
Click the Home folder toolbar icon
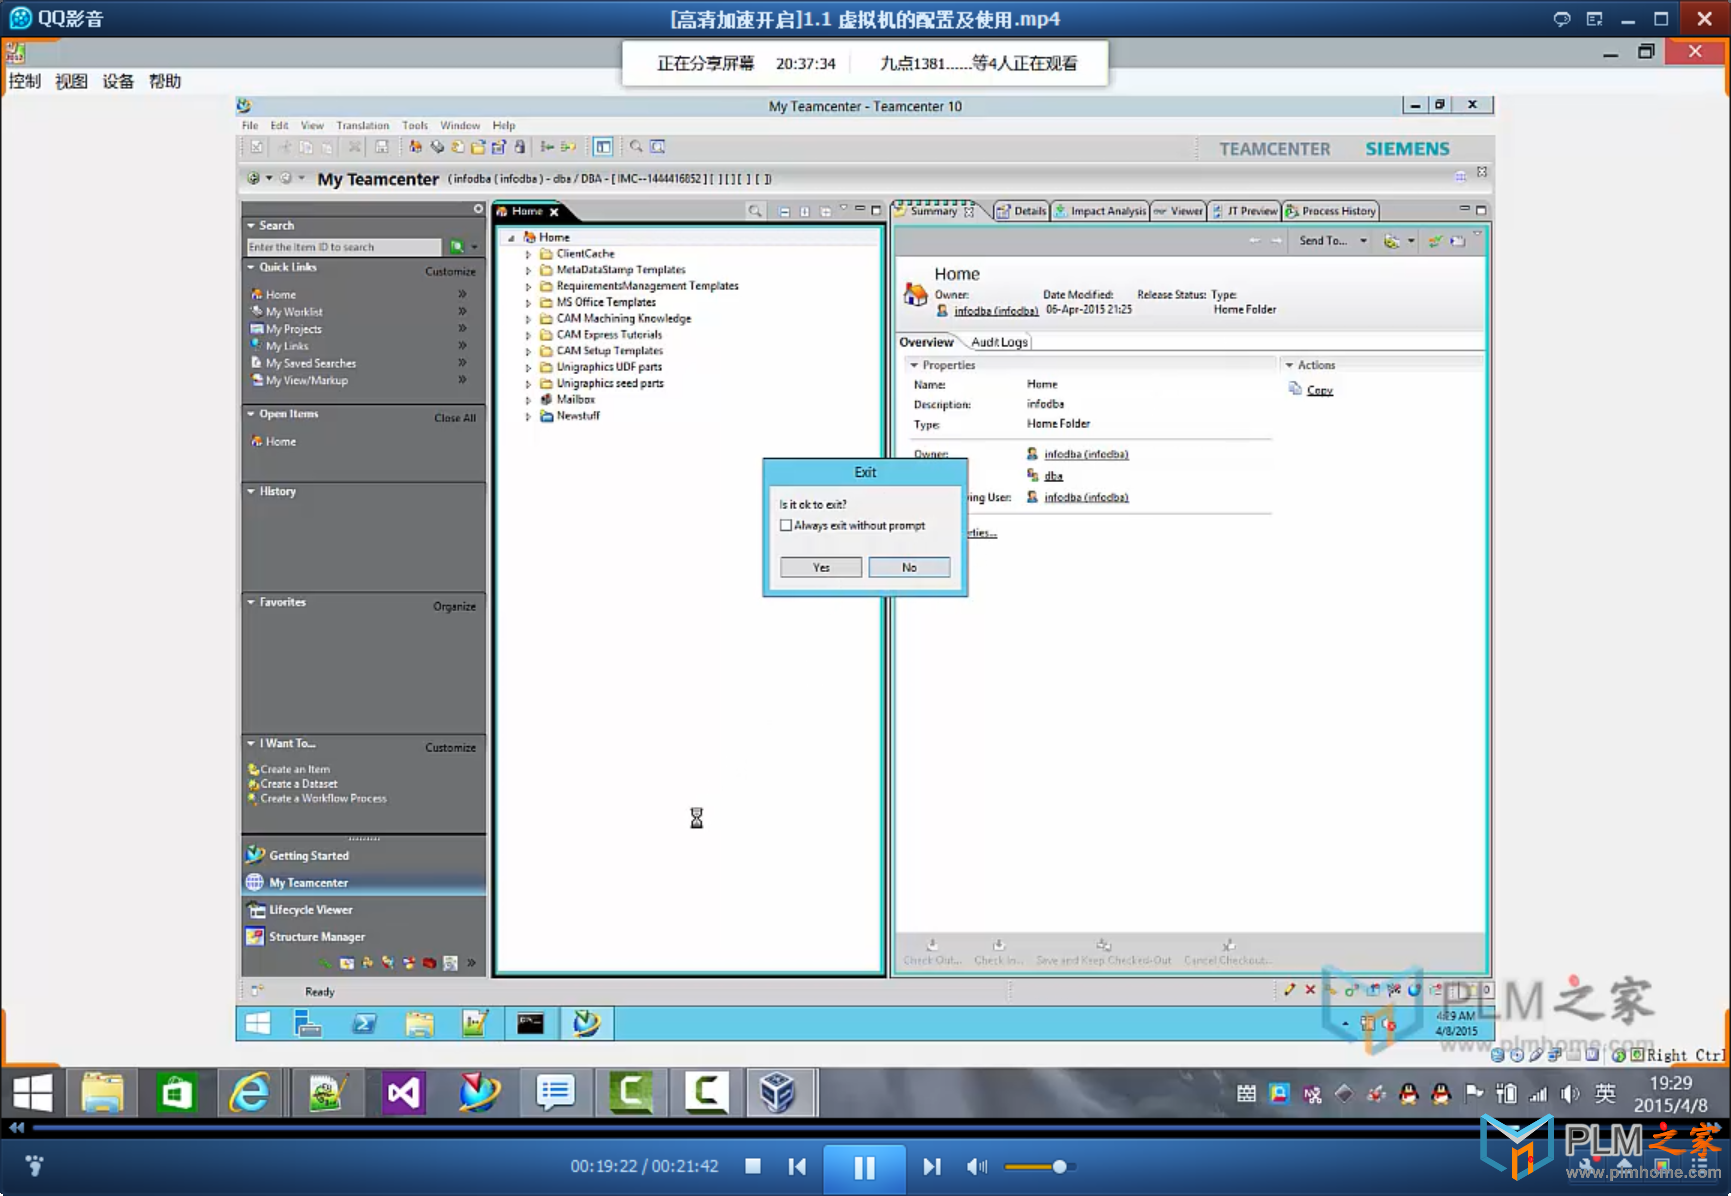(x=415, y=147)
